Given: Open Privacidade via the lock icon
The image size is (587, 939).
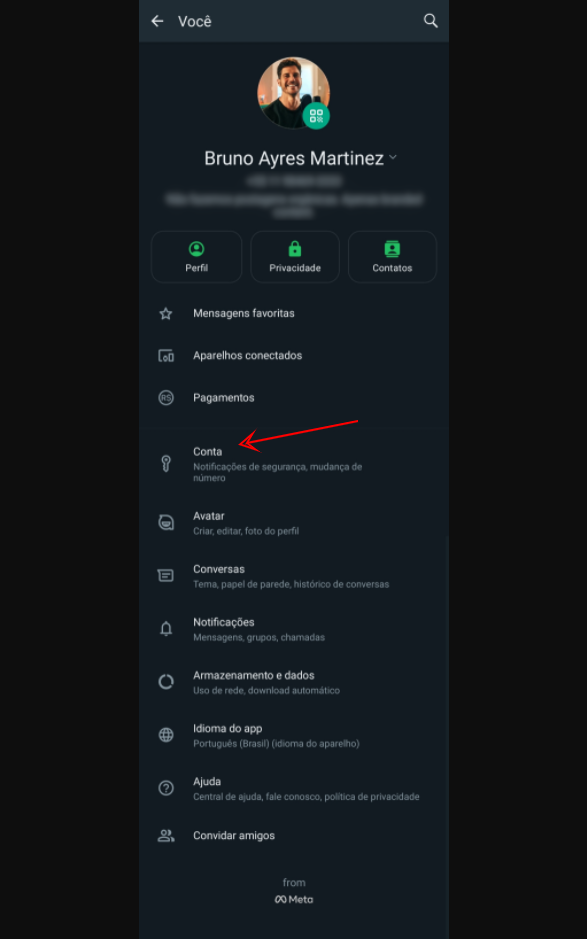Looking at the screenshot, I should (294, 247).
